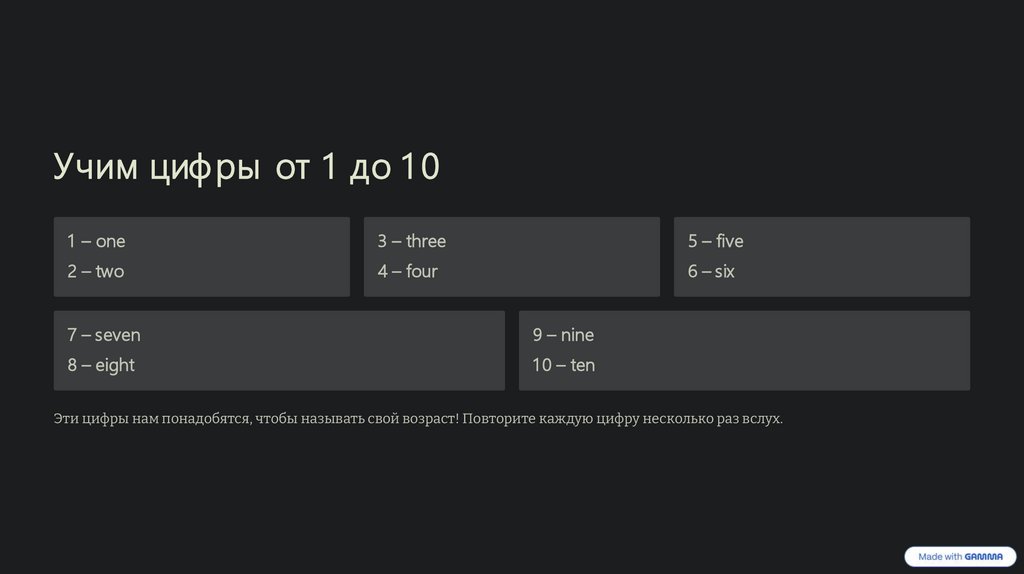Select the '8 – eight' line
Screen dimensions: 1024x574
101,365
